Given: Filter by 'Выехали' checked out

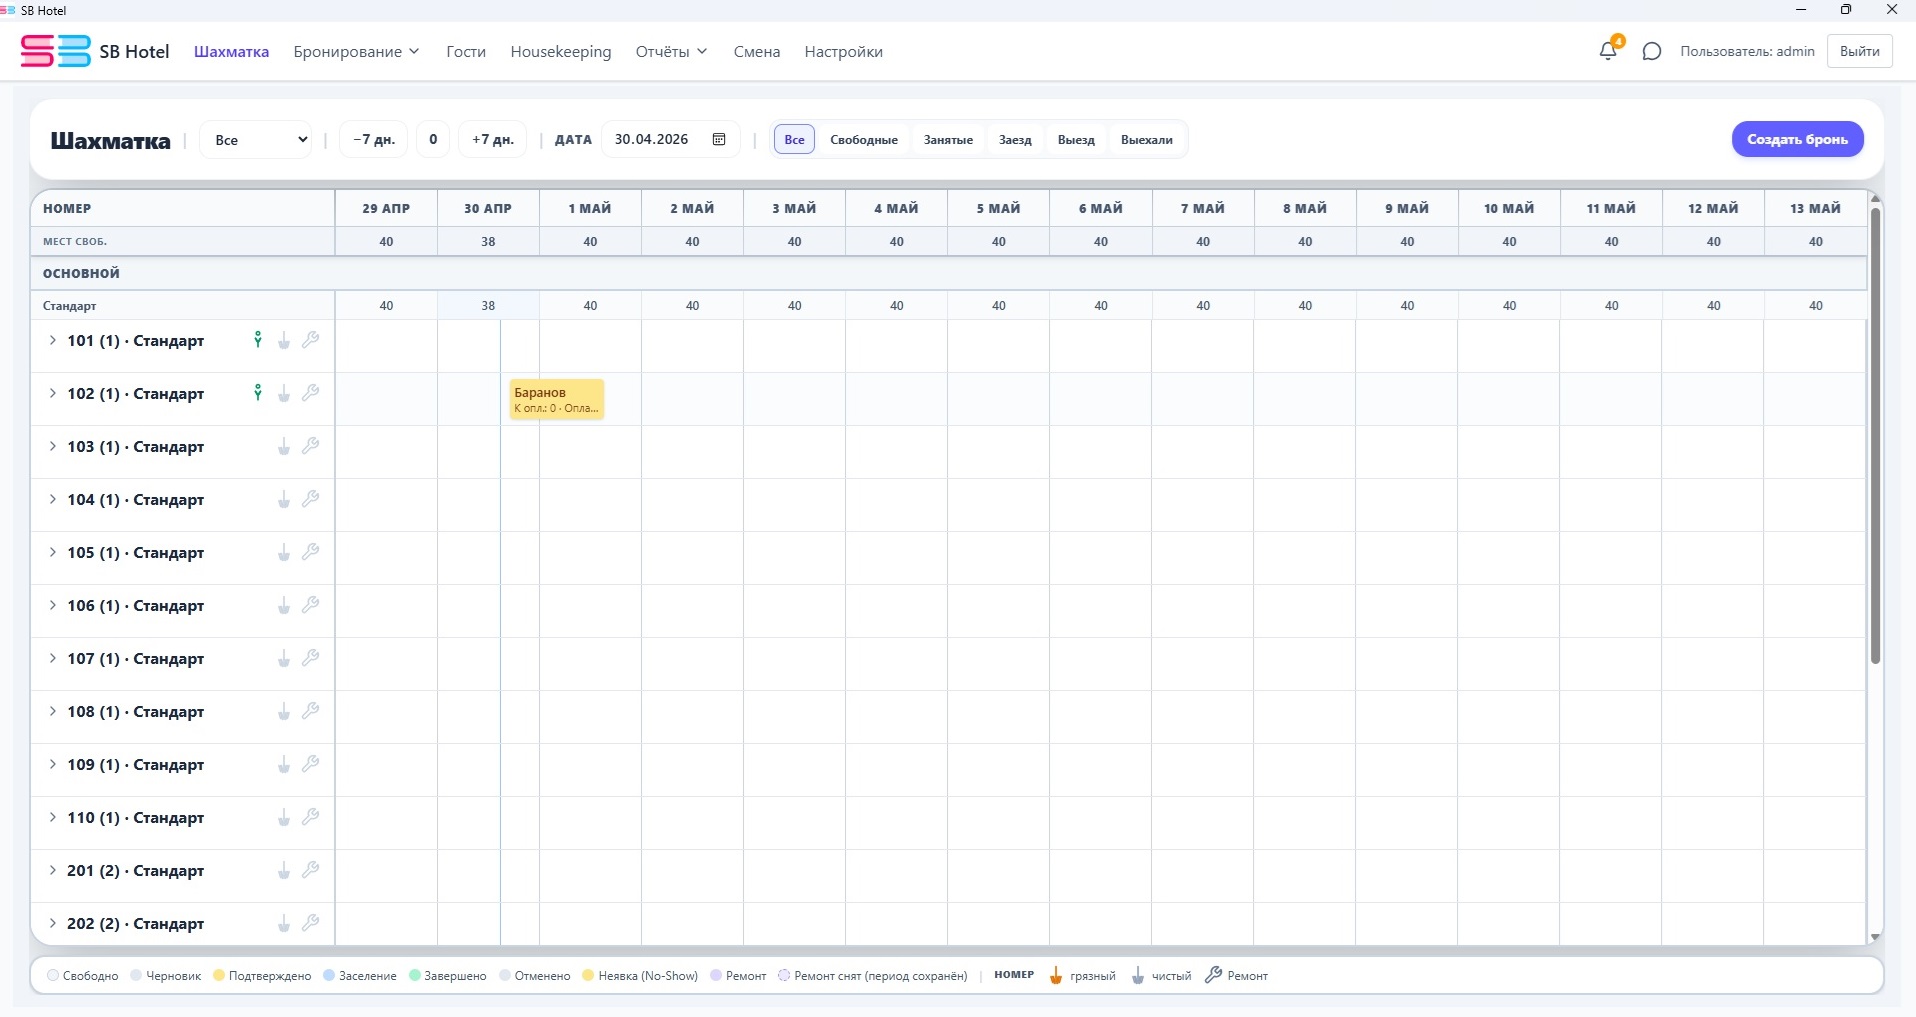Looking at the screenshot, I should tap(1147, 140).
